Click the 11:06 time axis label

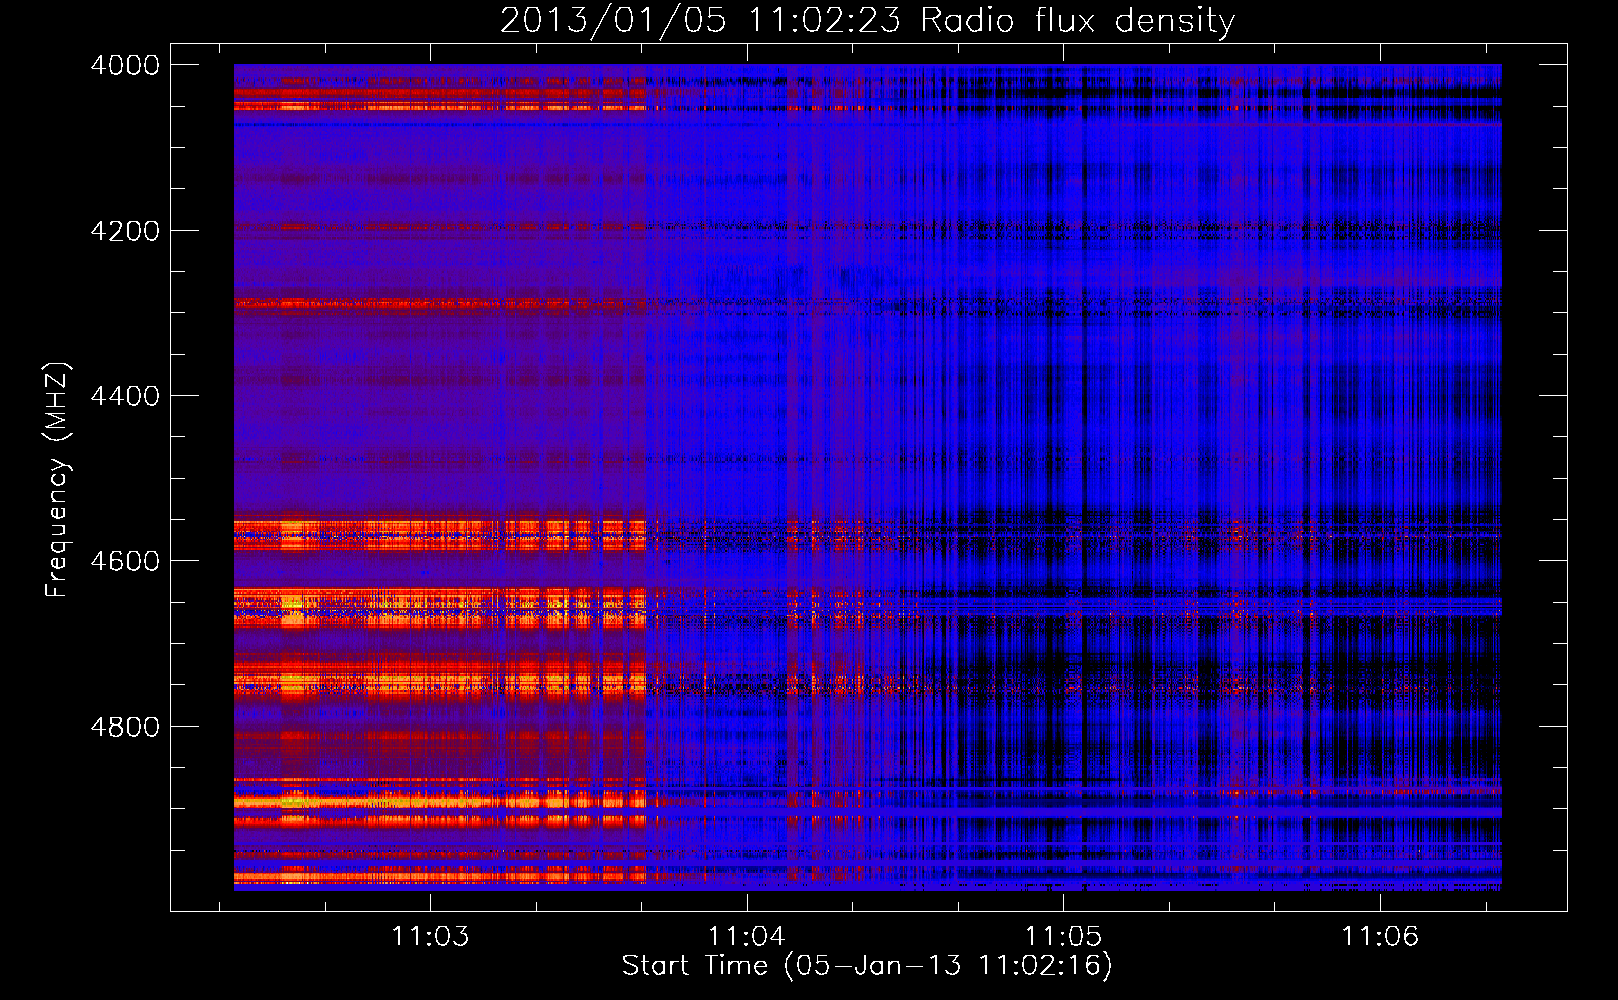click(1380, 936)
